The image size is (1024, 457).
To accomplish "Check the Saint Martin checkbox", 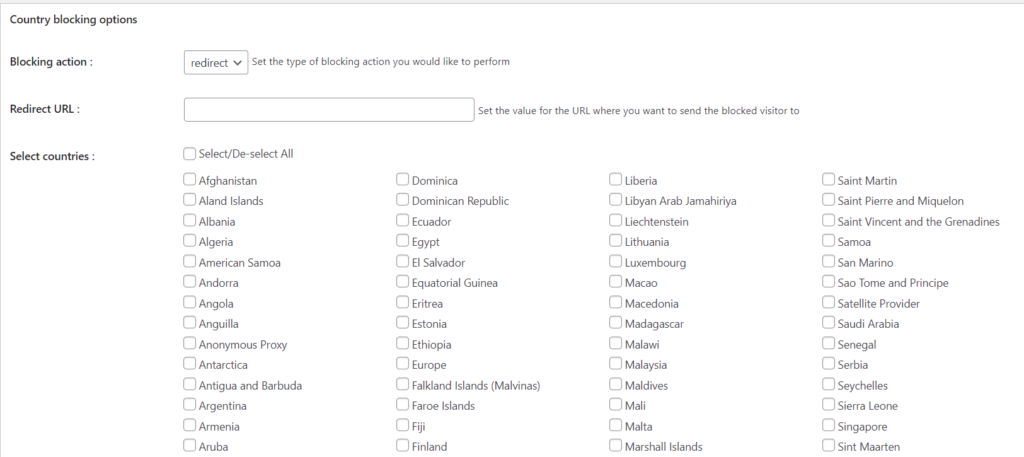I will tap(829, 180).
